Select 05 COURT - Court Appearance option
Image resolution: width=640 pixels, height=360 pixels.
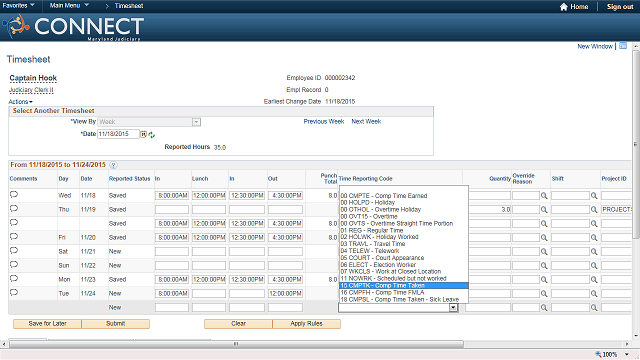(404, 258)
